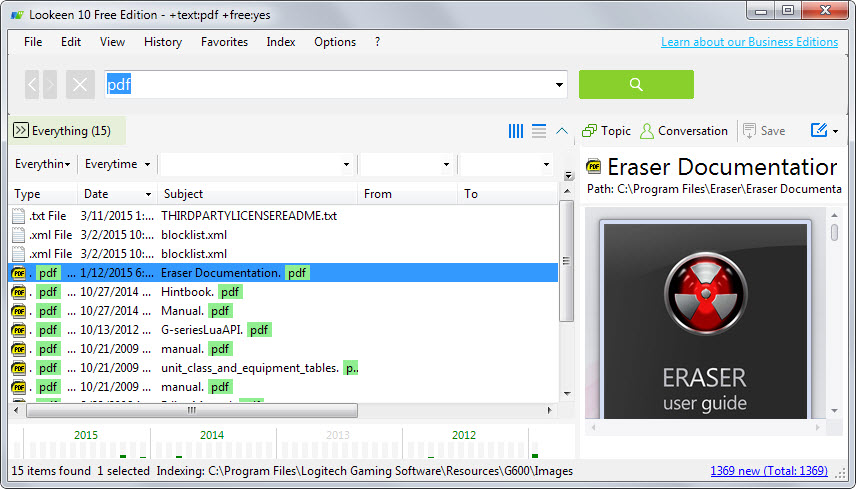Open Learn about our Business Editions link
The image size is (856, 489).
coord(749,42)
